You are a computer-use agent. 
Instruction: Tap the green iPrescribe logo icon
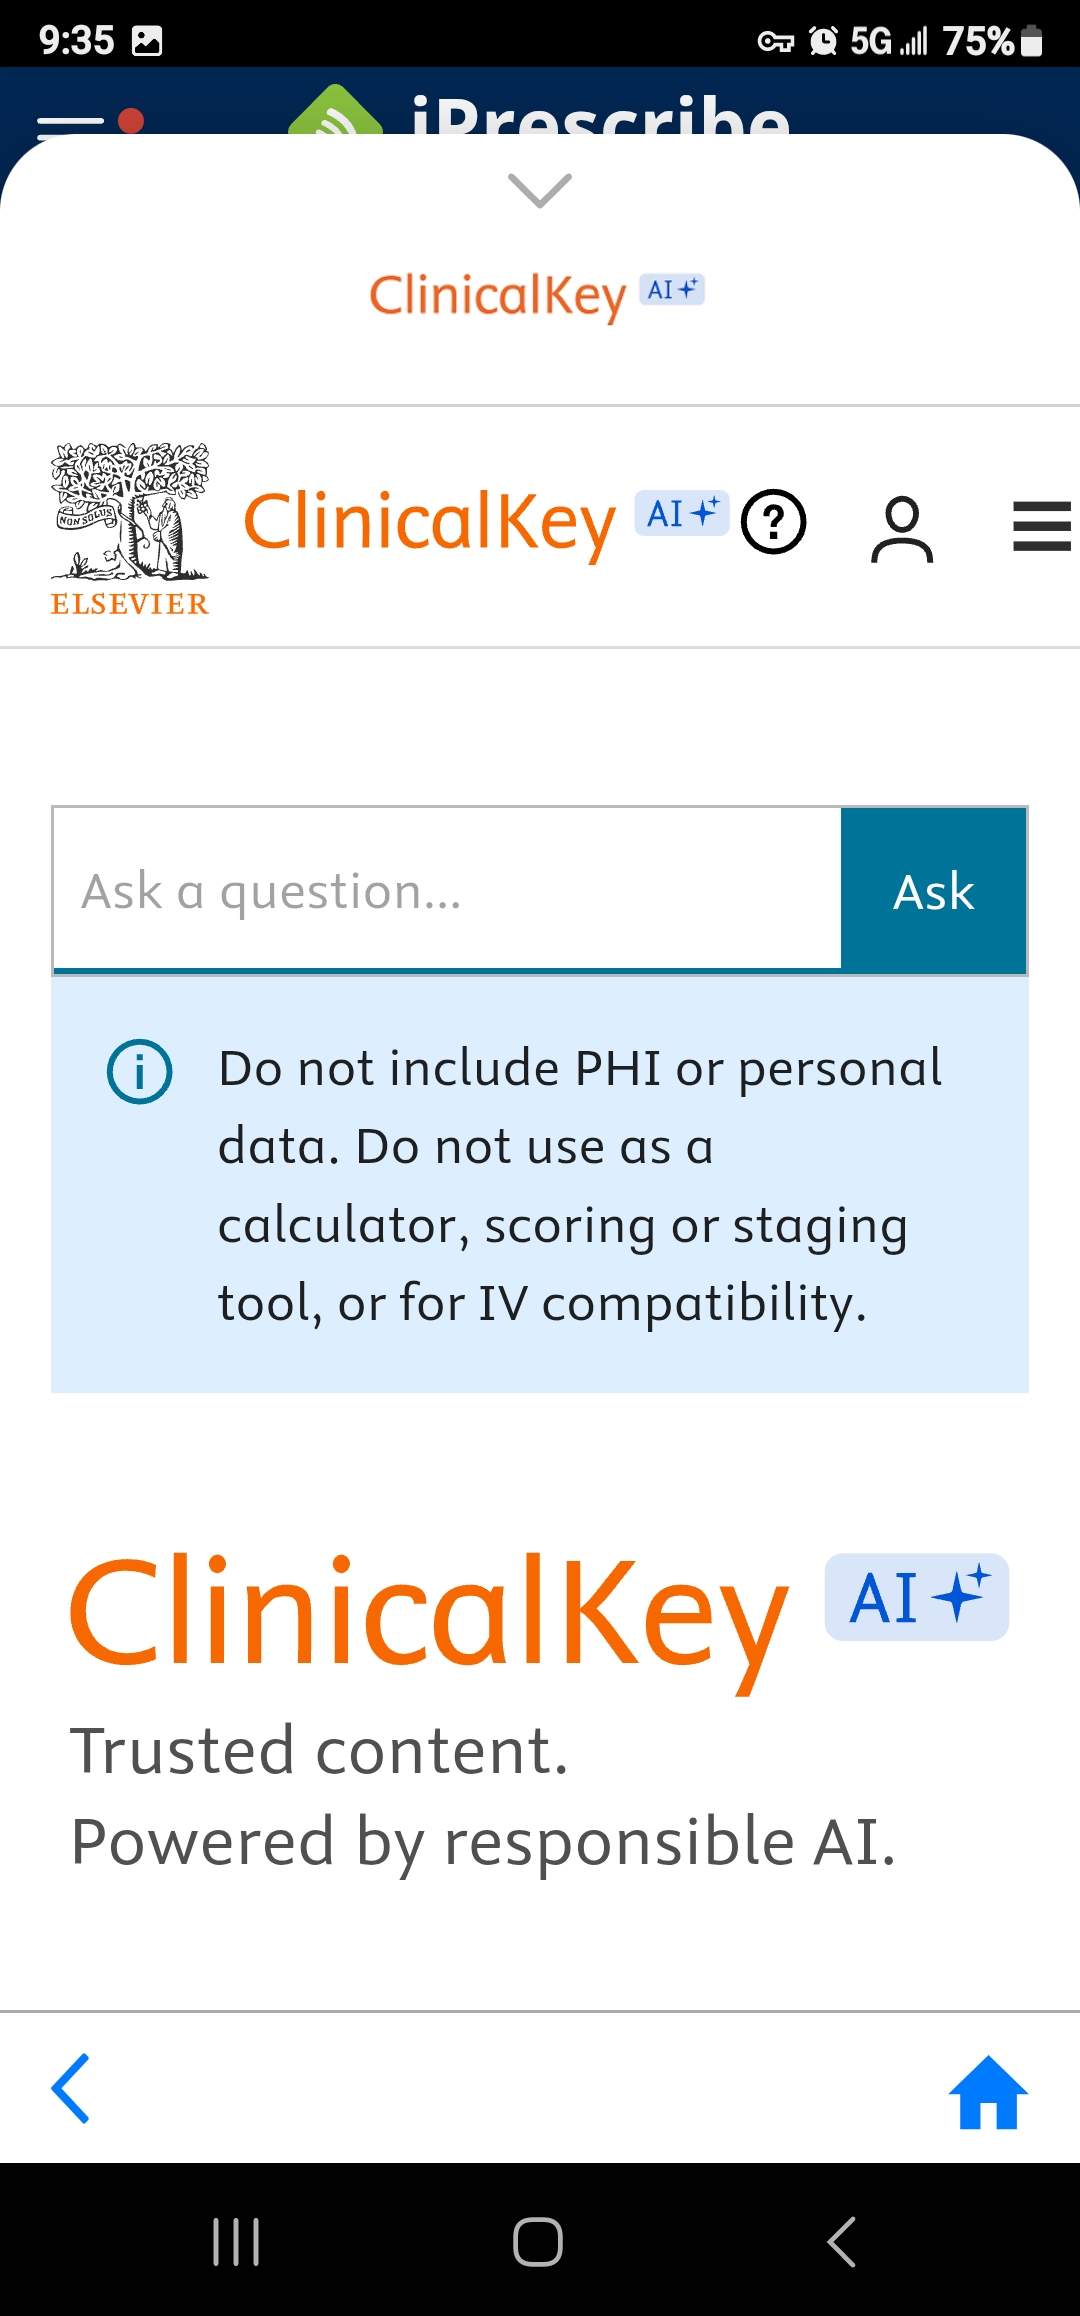coord(335,112)
